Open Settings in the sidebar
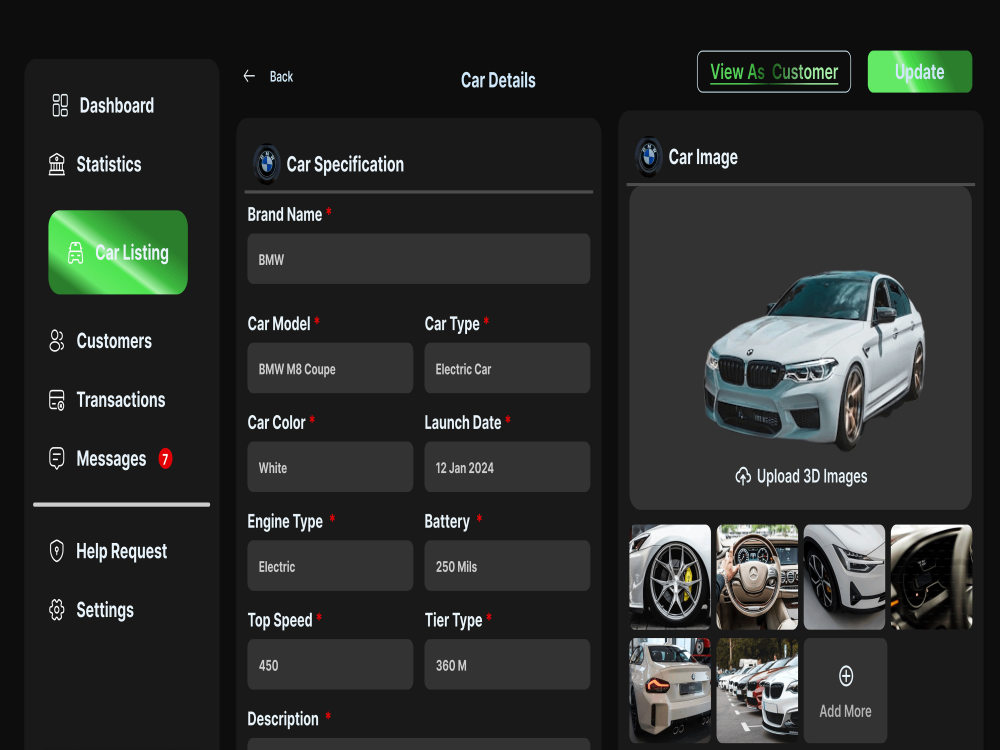 (x=92, y=610)
